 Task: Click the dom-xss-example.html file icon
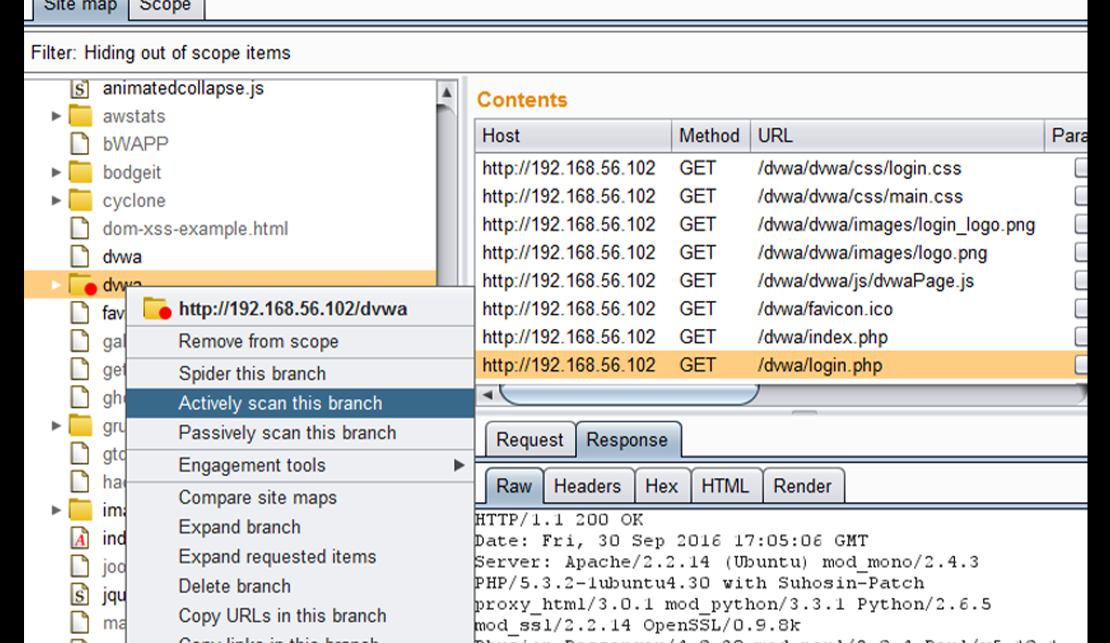(x=80, y=229)
